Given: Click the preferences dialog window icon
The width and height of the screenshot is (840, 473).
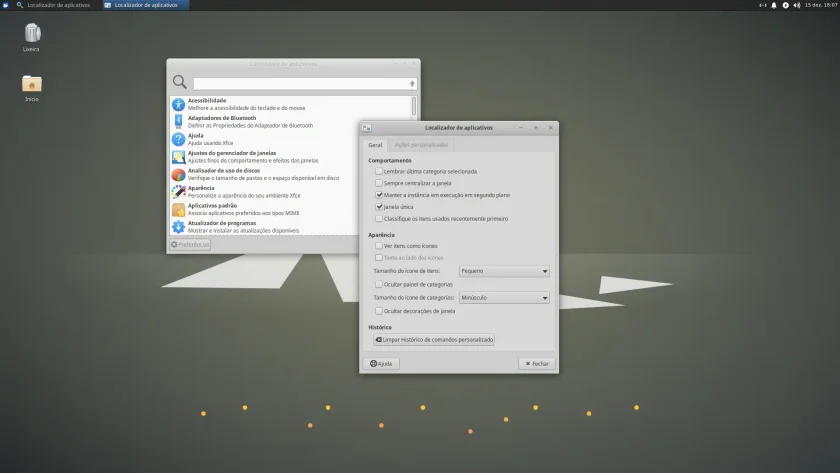Looking at the screenshot, I should 367,127.
